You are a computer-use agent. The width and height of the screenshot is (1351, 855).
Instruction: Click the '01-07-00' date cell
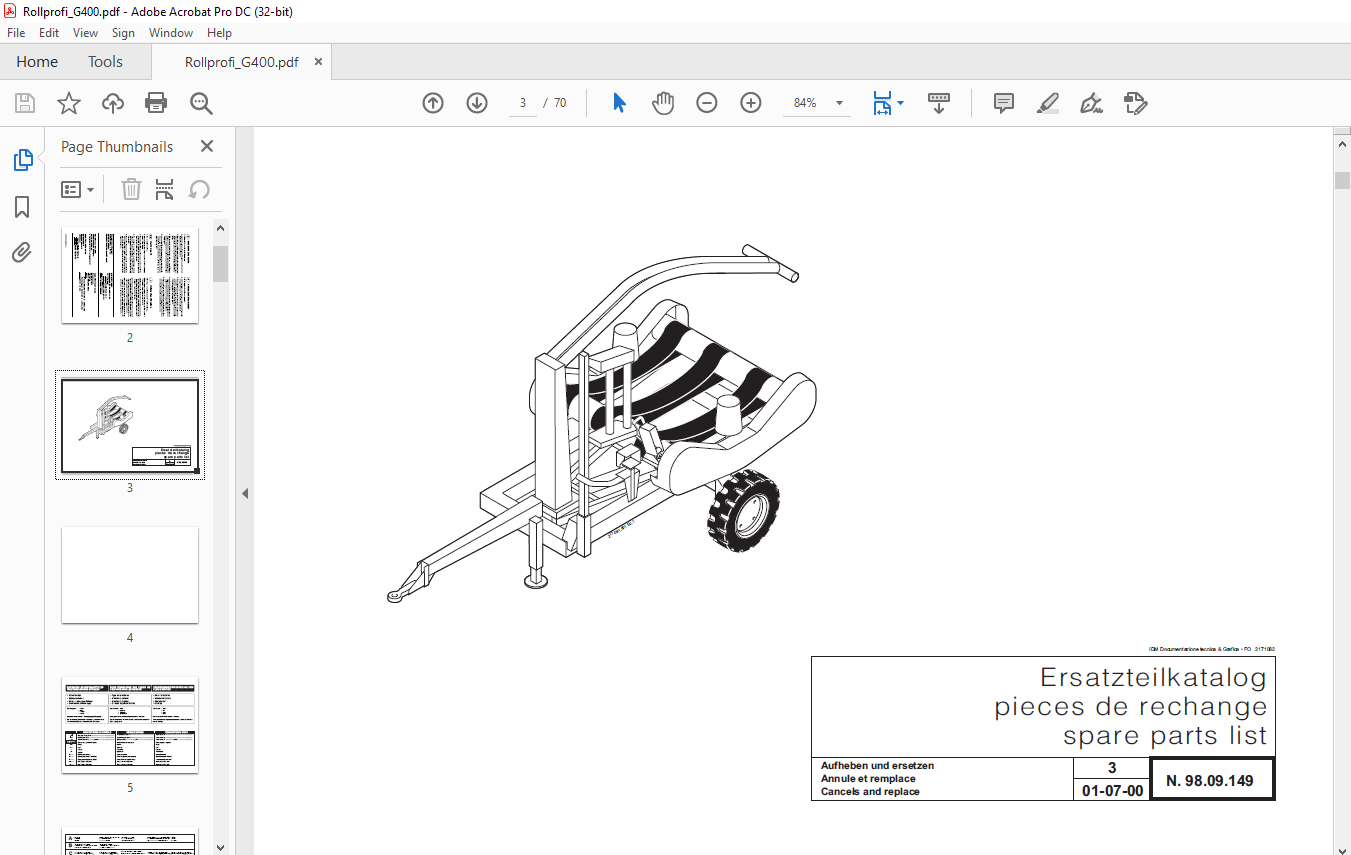[1112, 791]
